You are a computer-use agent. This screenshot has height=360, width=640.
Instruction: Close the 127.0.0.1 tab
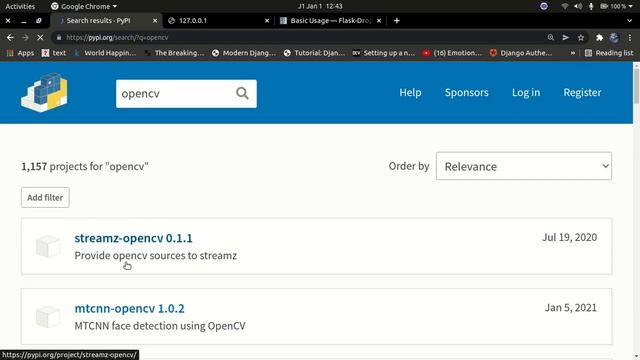267,20
